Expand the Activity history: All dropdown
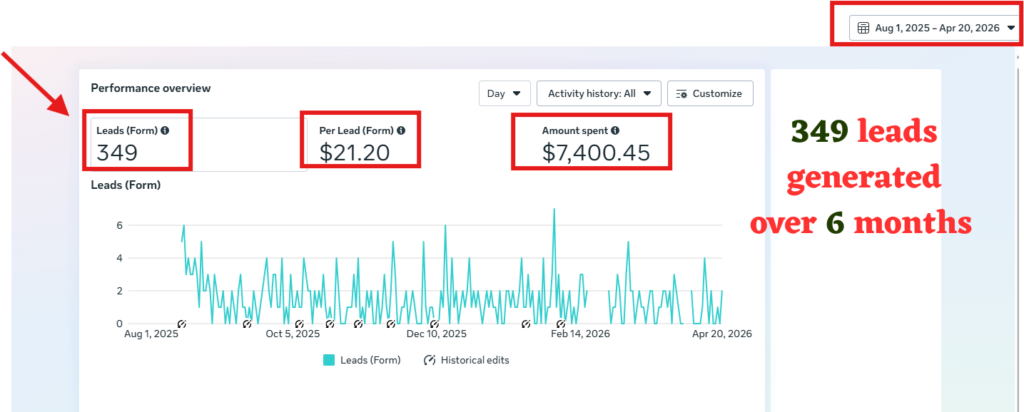This screenshot has height=412, width=1024. click(599, 93)
